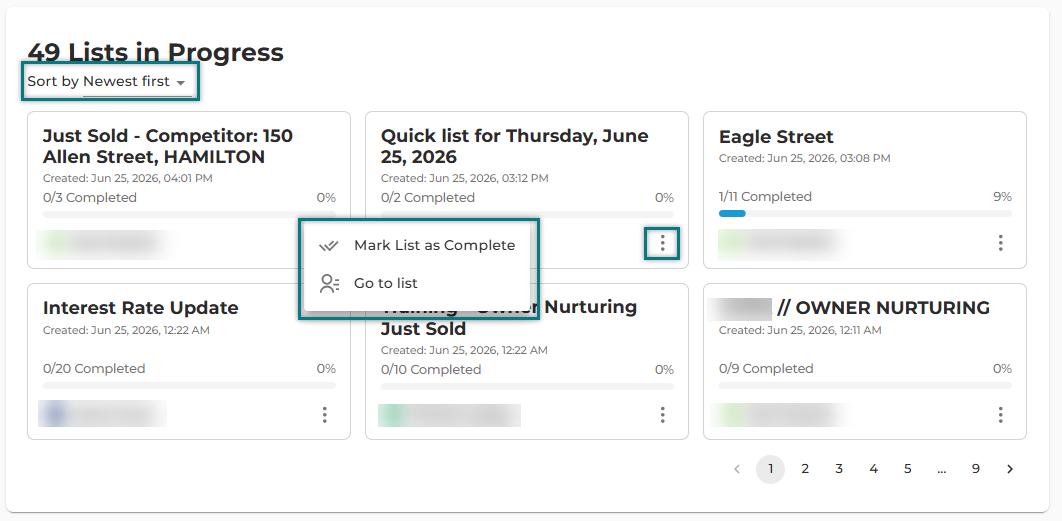
Task: Click the 0/20 Completed text
Action: pyautogui.click(x=93, y=369)
